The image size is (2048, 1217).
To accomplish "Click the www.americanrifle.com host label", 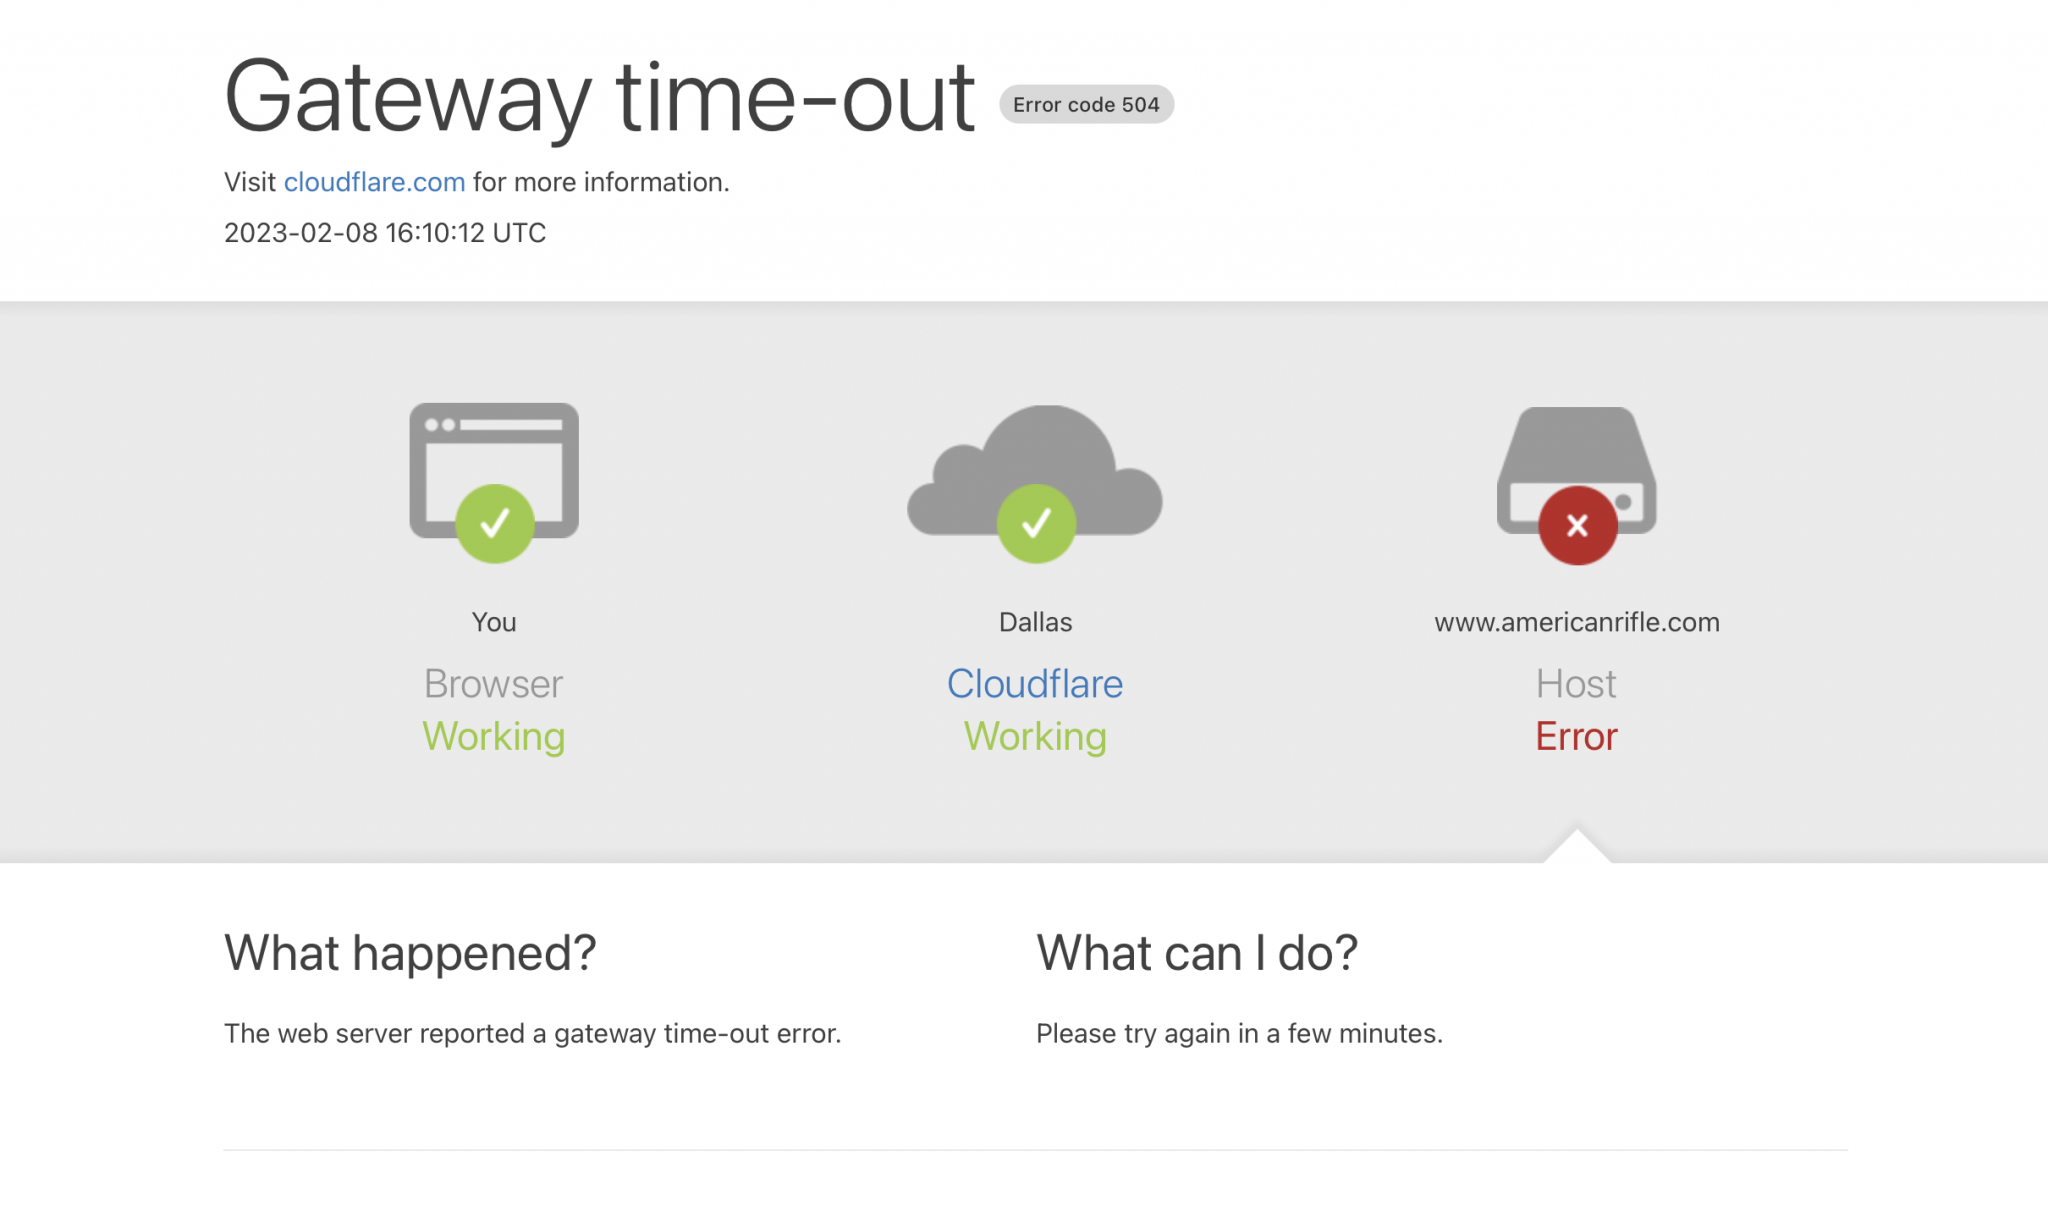I will click(1577, 622).
